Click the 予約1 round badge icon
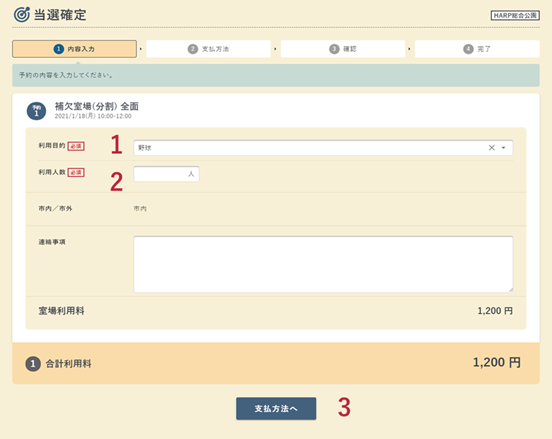552x439 pixels. point(36,111)
